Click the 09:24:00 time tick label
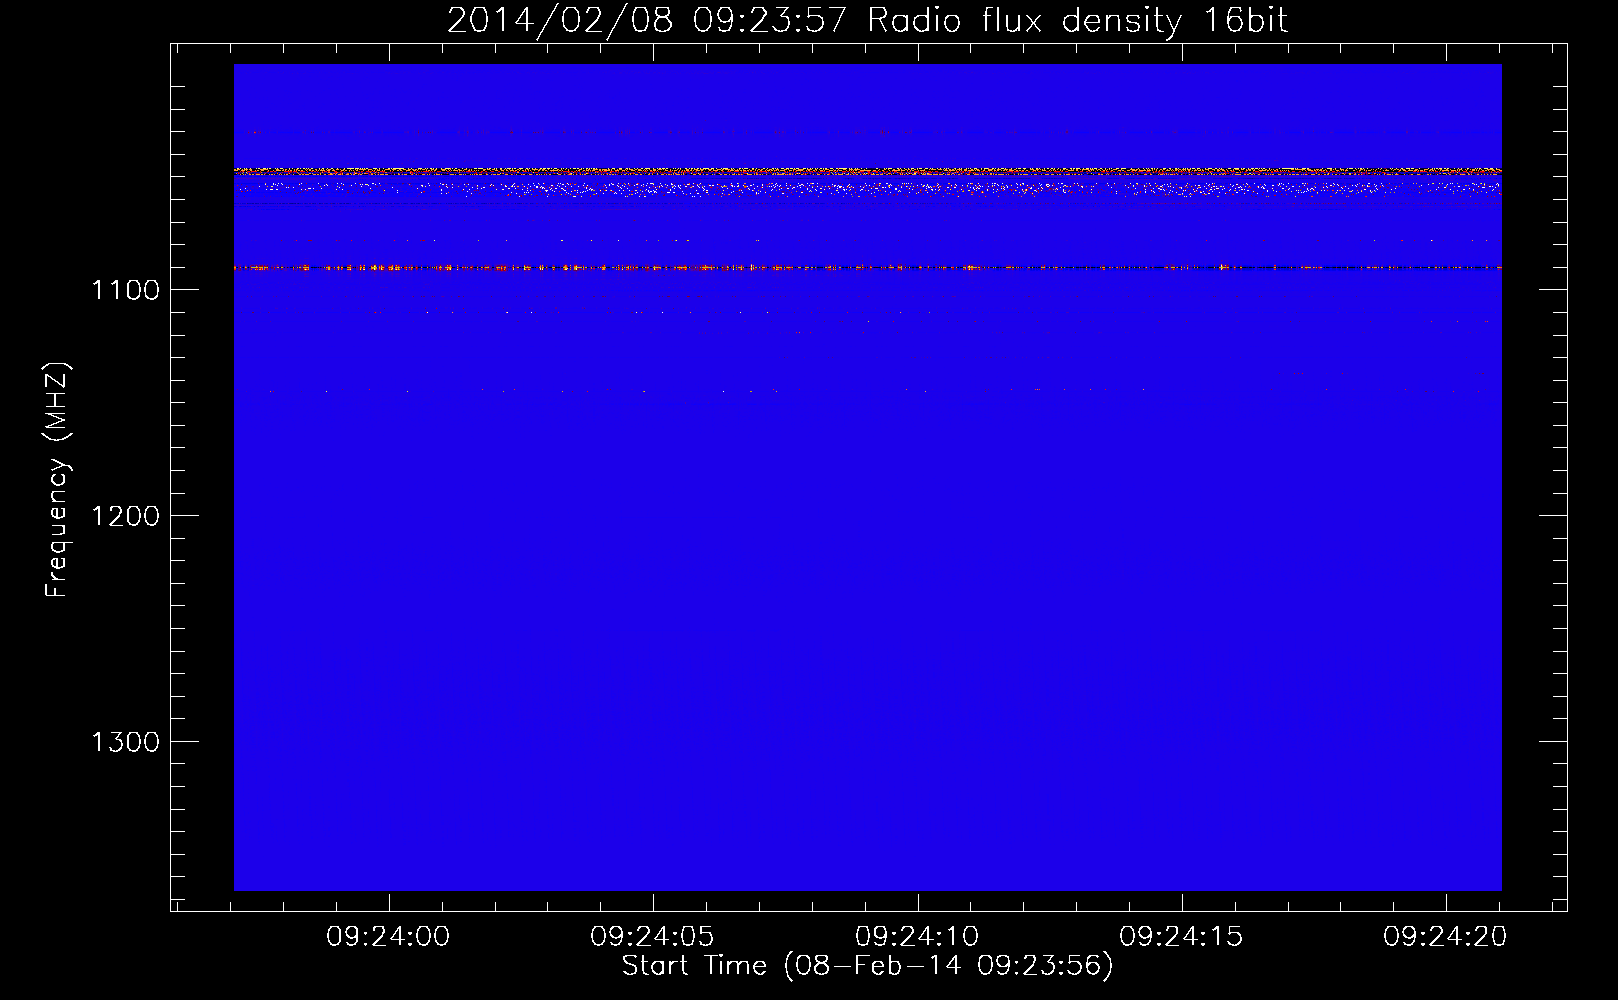The height and width of the screenshot is (1000, 1618). [388, 937]
